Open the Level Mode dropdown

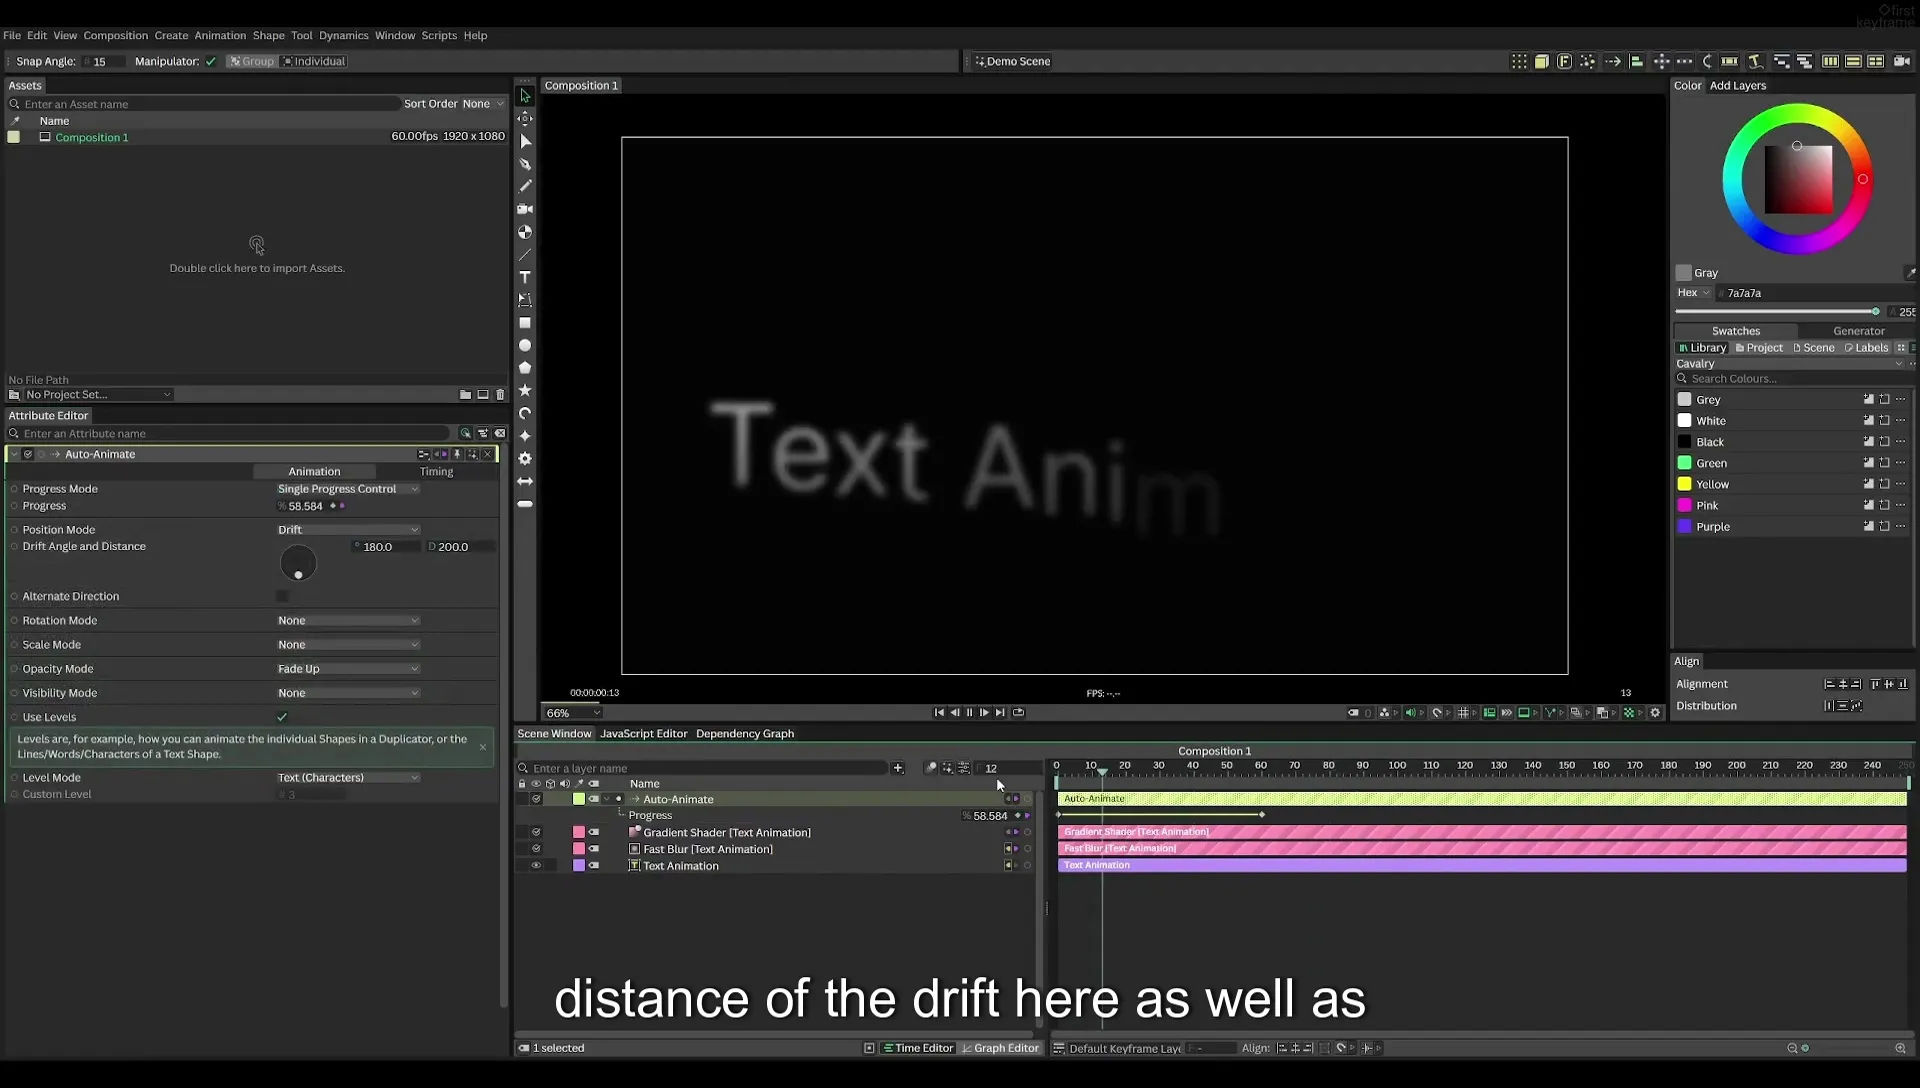[x=348, y=778]
